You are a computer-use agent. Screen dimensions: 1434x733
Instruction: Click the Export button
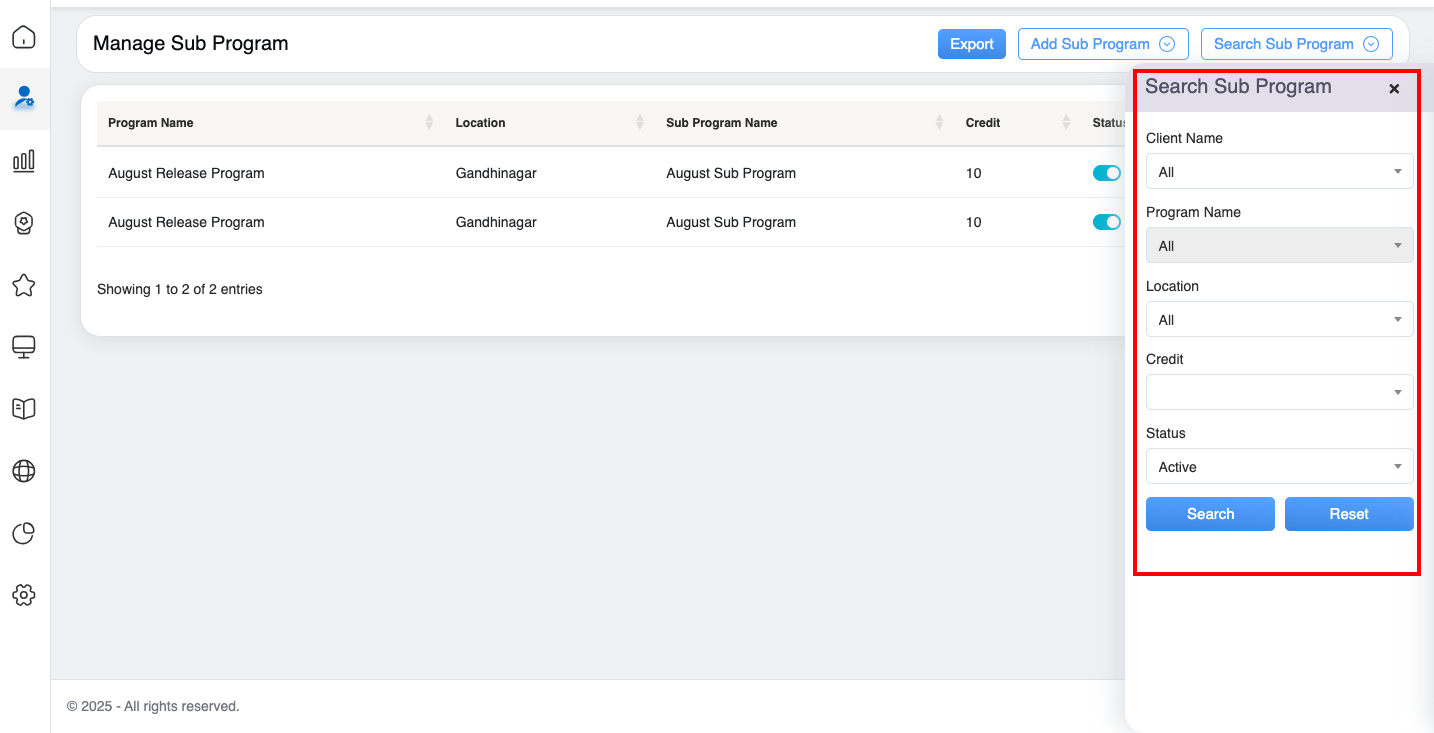pyautogui.click(x=971, y=44)
